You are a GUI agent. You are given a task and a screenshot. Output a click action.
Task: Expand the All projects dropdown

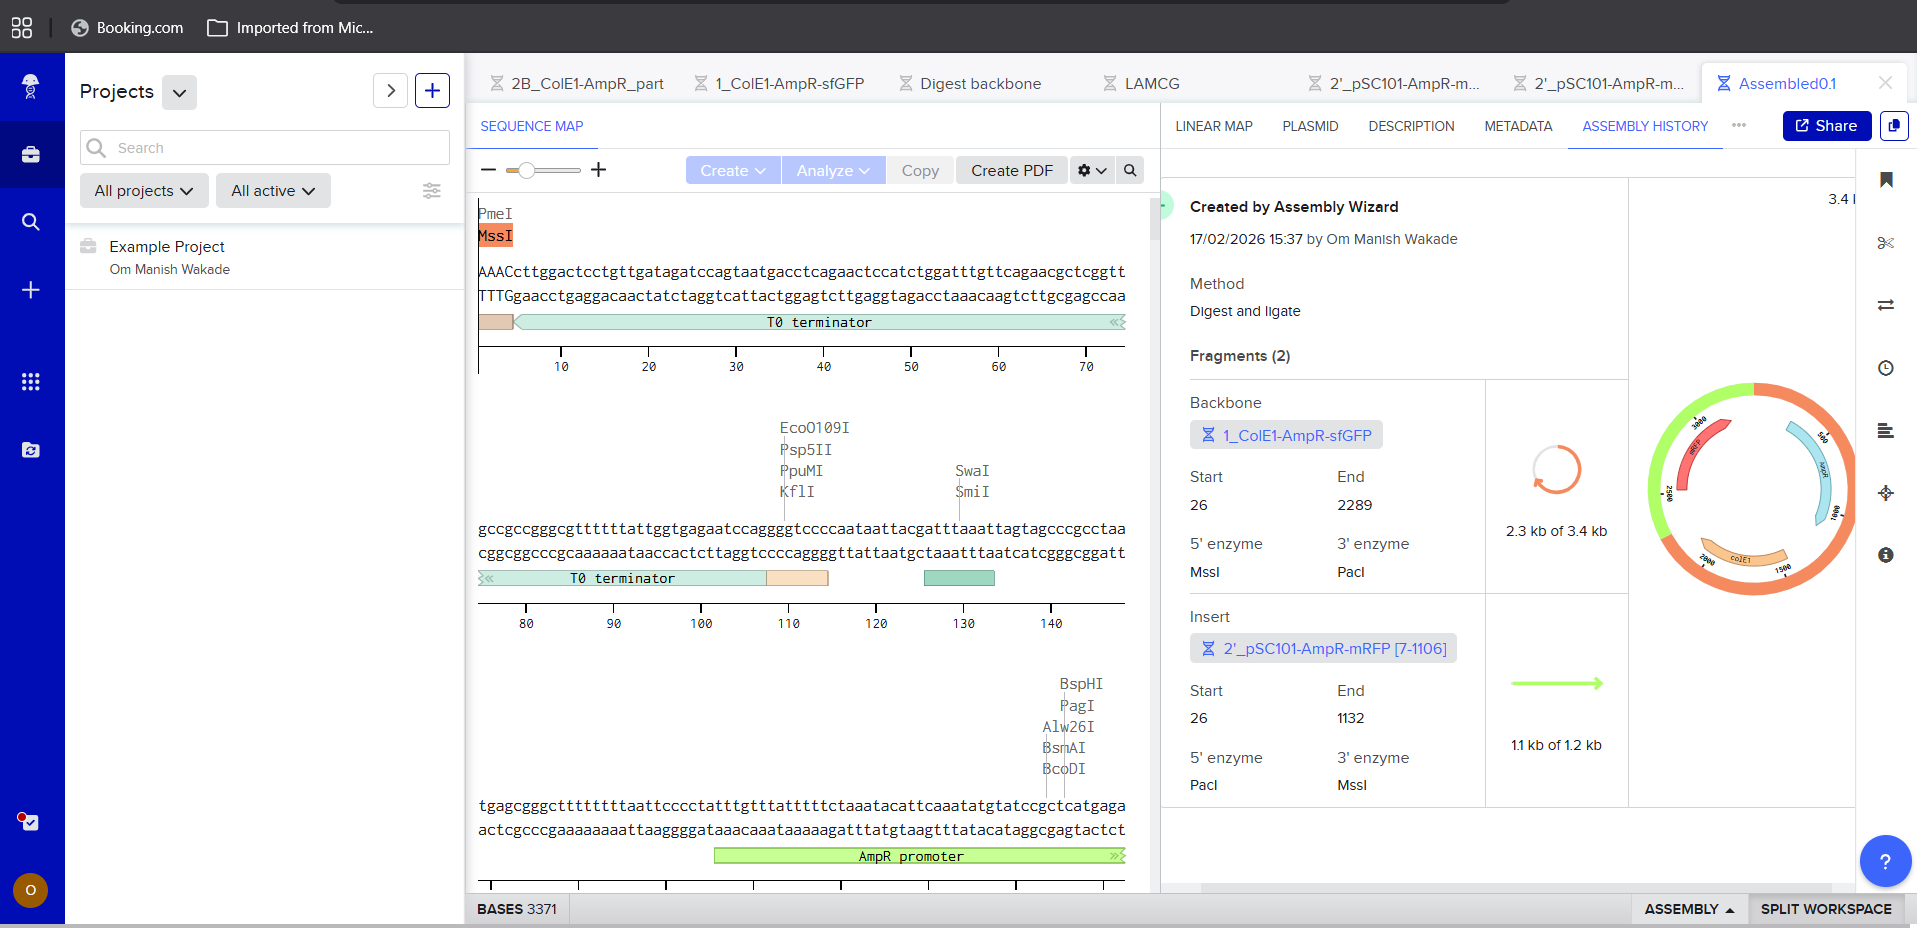click(144, 191)
